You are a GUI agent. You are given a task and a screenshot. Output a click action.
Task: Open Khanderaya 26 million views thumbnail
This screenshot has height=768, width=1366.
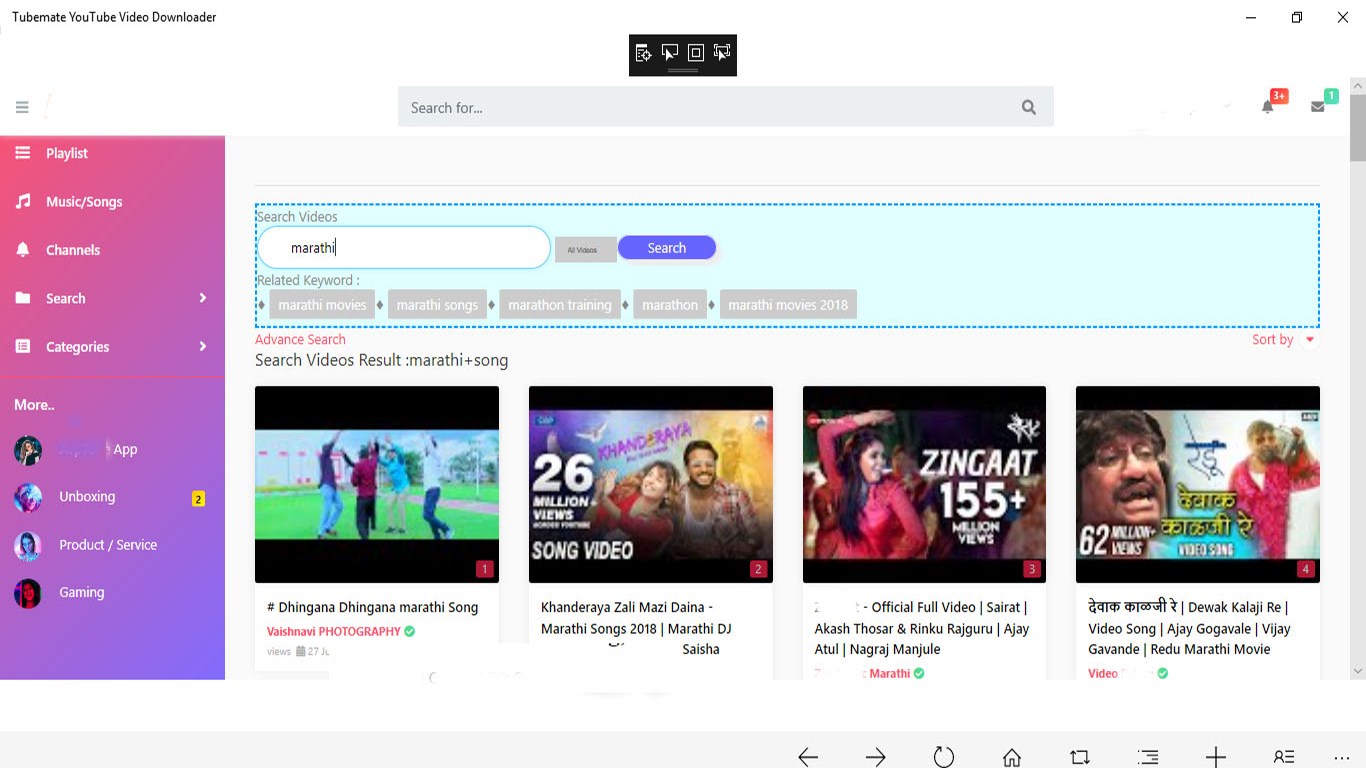[651, 484]
